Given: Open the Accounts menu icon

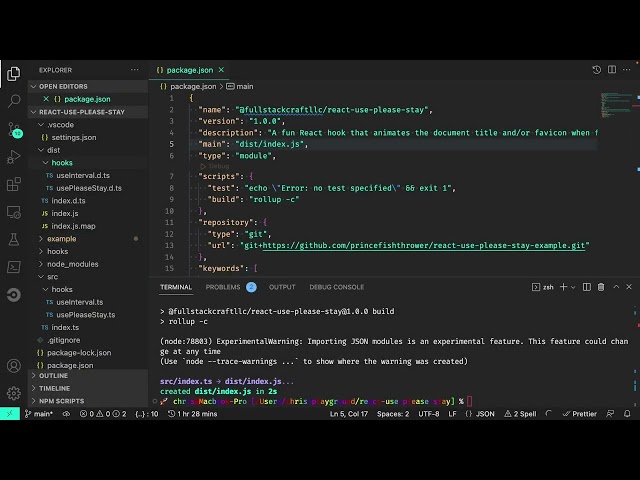Looking at the screenshot, I should tap(13, 366).
